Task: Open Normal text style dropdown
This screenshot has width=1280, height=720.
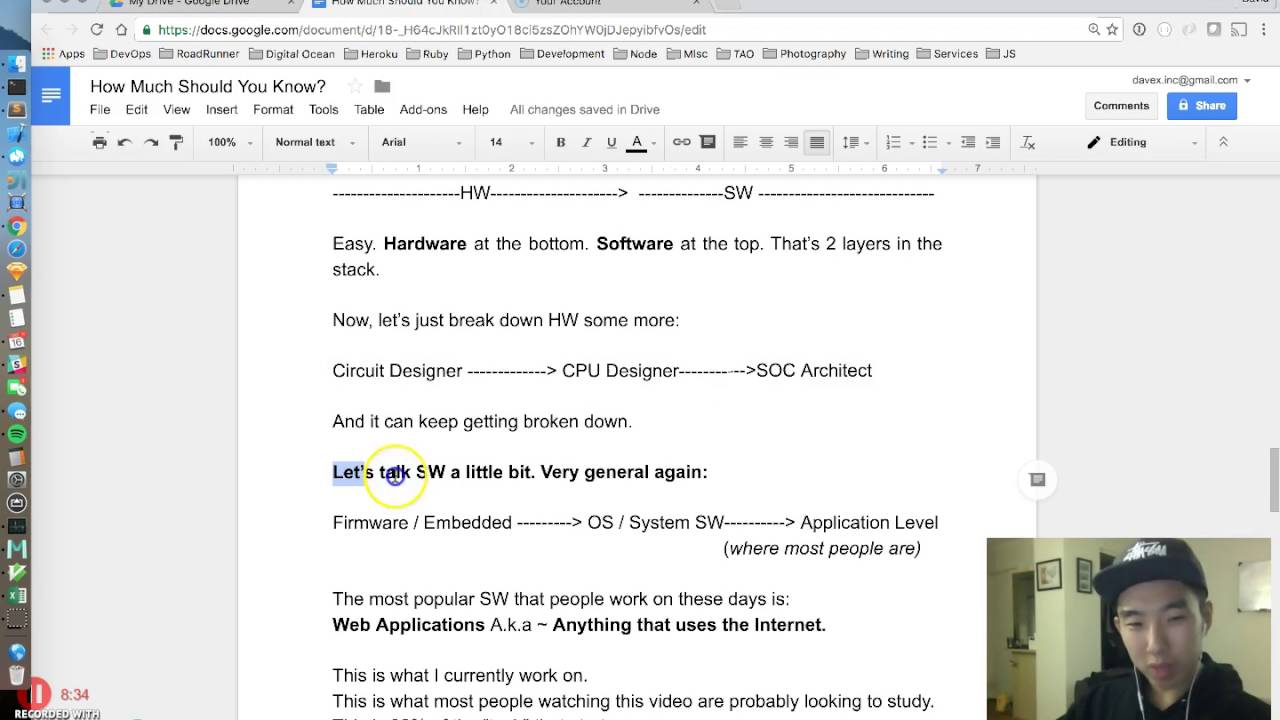Action: pyautogui.click(x=314, y=142)
